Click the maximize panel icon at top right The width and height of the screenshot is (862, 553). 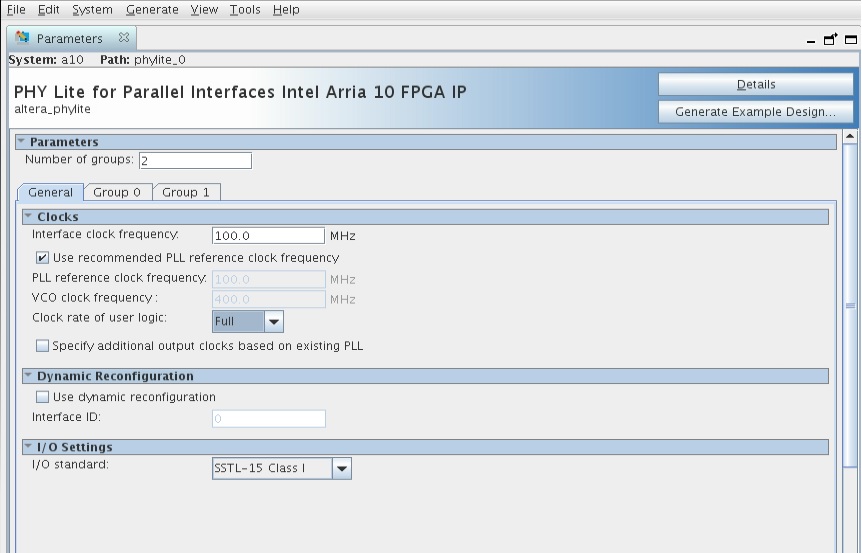tap(851, 39)
